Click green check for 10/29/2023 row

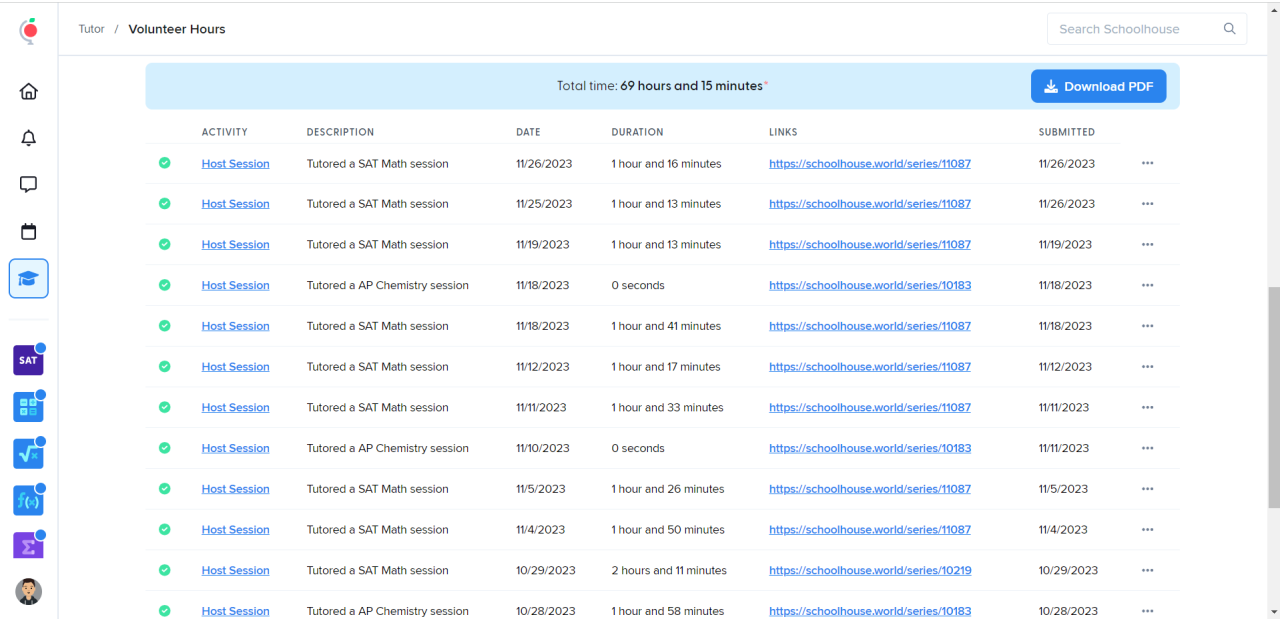(164, 570)
